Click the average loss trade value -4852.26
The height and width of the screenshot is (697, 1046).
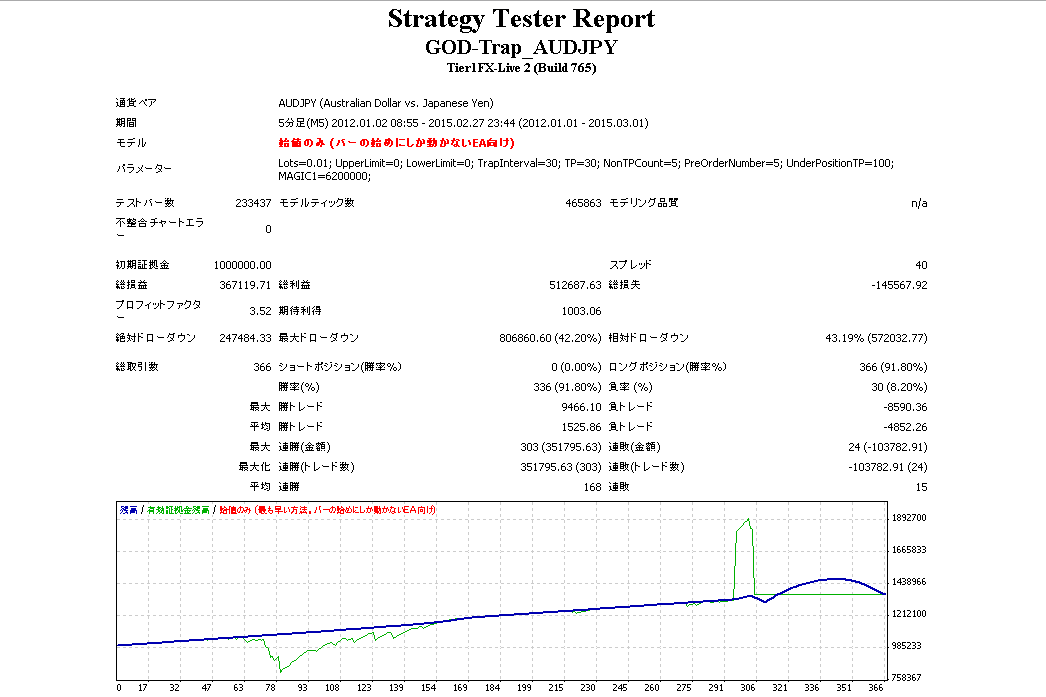tap(905, 427)
